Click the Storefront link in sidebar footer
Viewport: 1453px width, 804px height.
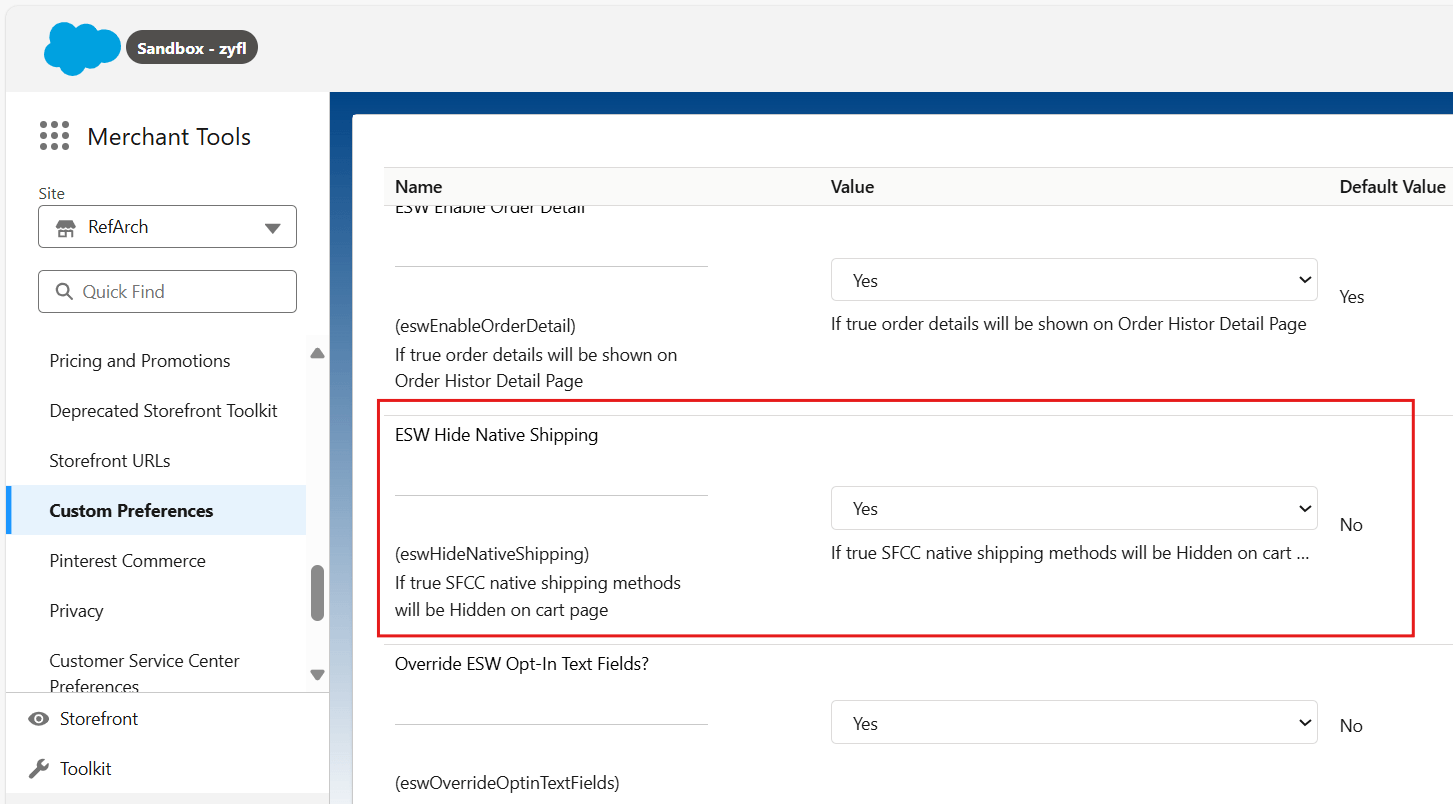coord(99,719)
